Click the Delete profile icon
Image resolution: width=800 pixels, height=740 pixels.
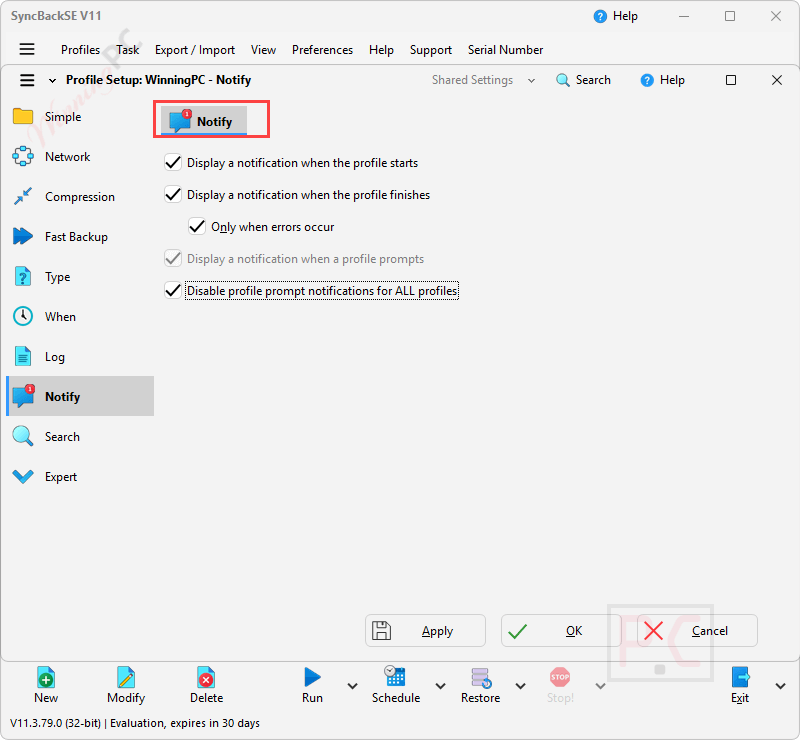pyautogui.click(x=206, y=678)
